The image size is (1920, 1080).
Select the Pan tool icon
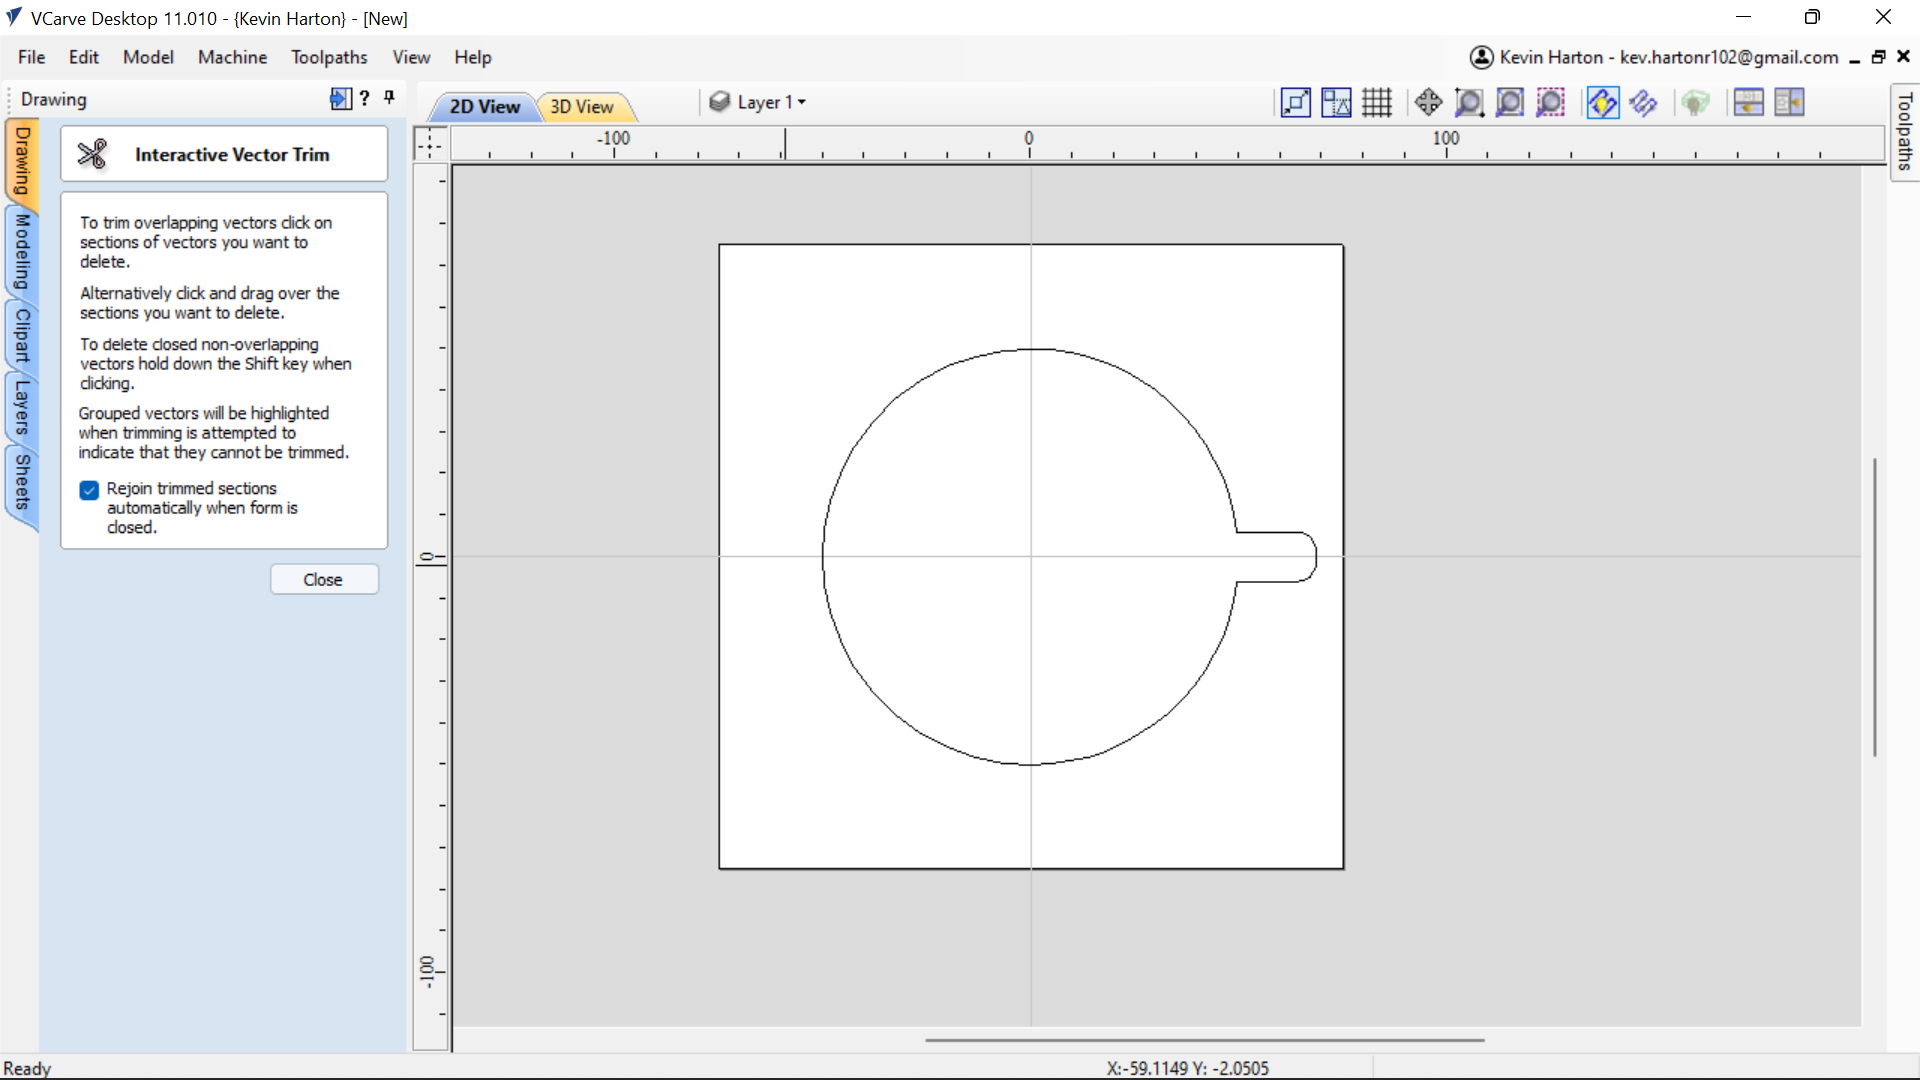(1428, 102)
